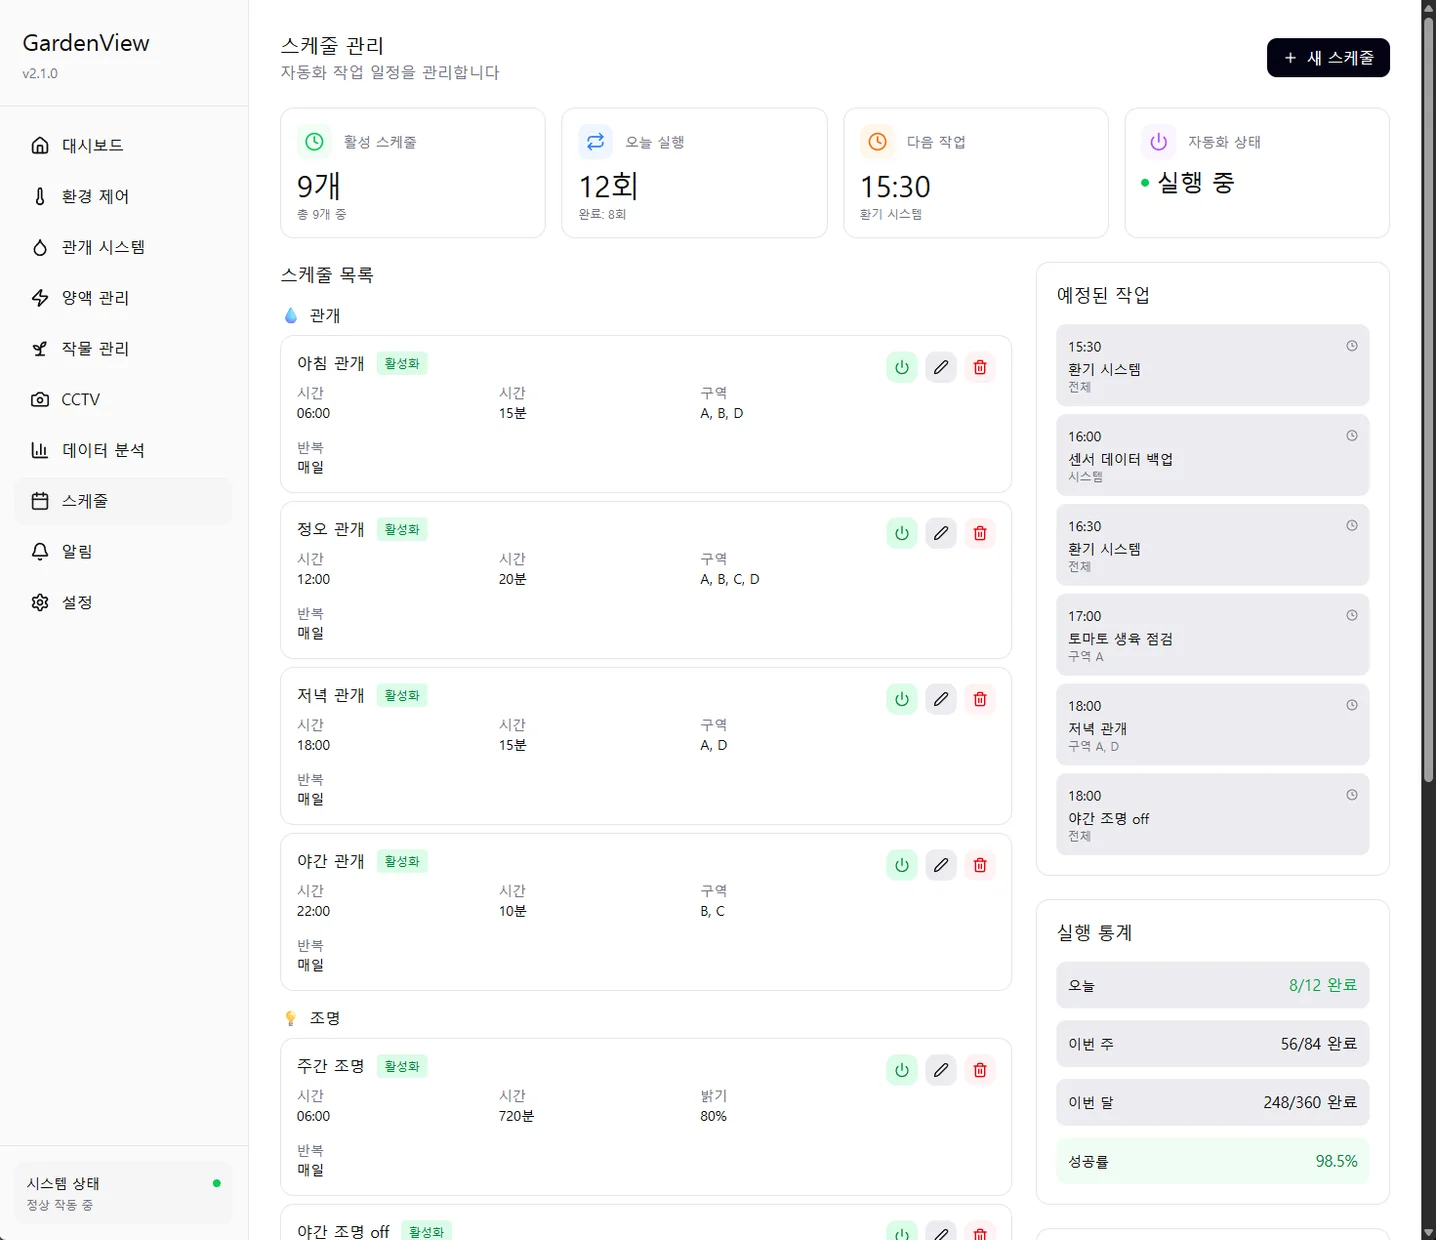
Task: Open the 16:00 센서 데이터 백업 task
Action: click(x=1213, y=455)
